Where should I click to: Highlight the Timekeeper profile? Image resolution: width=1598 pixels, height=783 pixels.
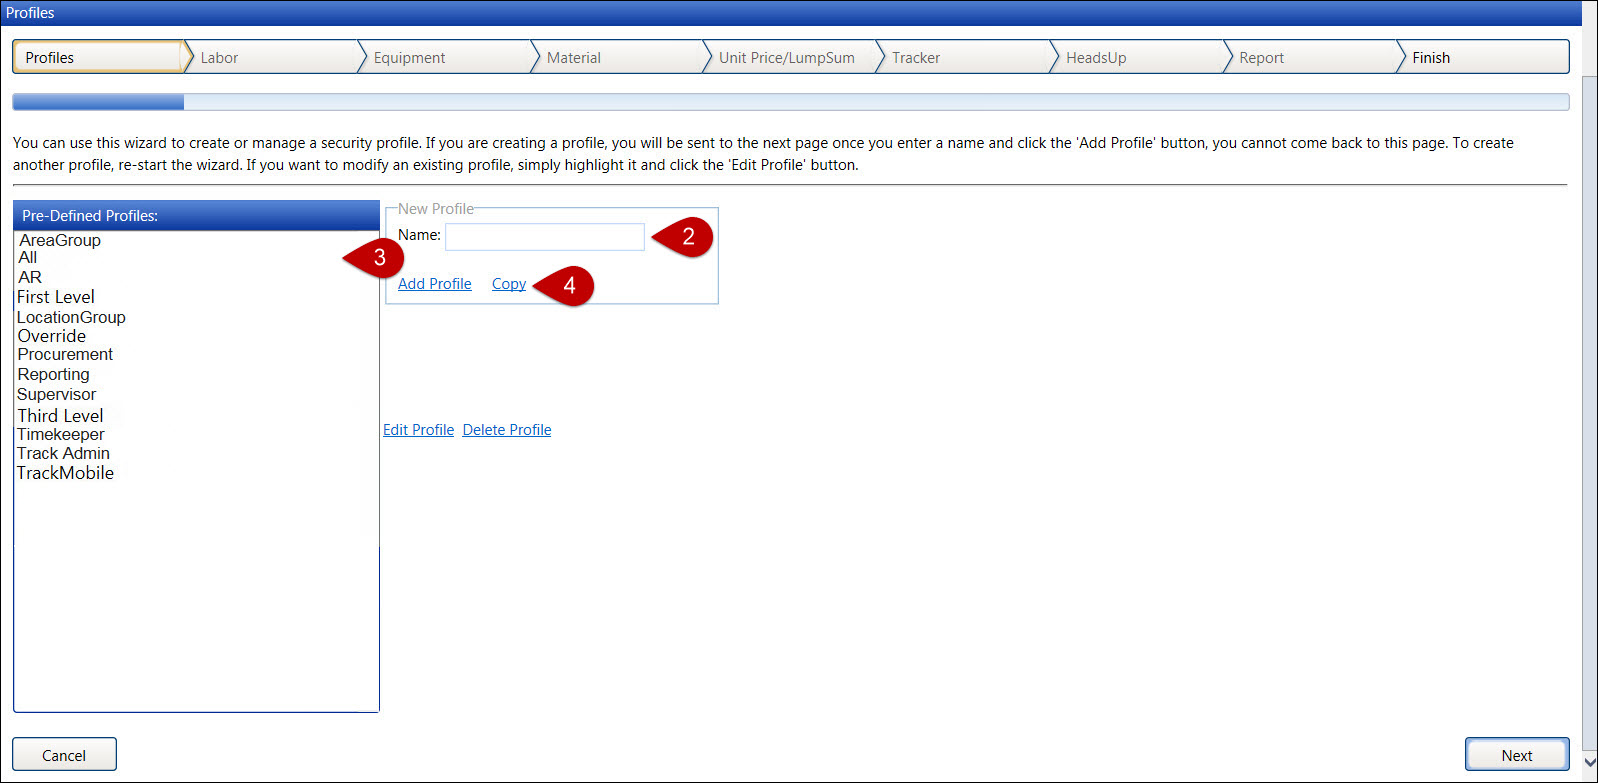tap(61, 434)
